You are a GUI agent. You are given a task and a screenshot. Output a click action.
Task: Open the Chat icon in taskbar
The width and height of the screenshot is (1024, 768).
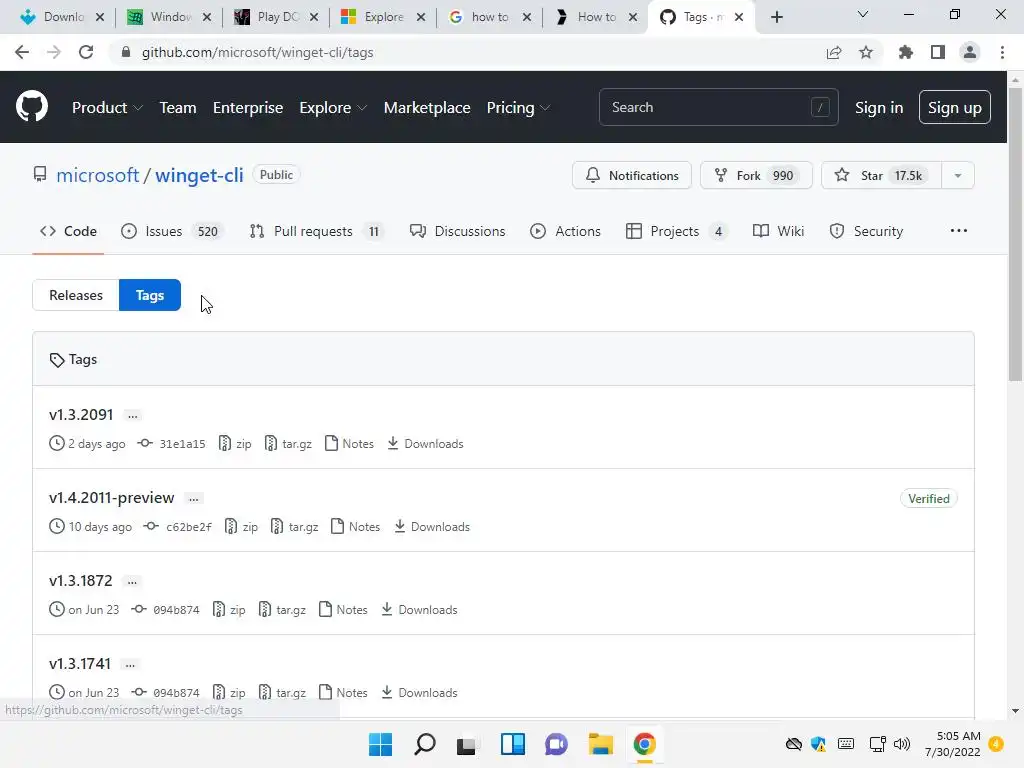coord(556,744)
